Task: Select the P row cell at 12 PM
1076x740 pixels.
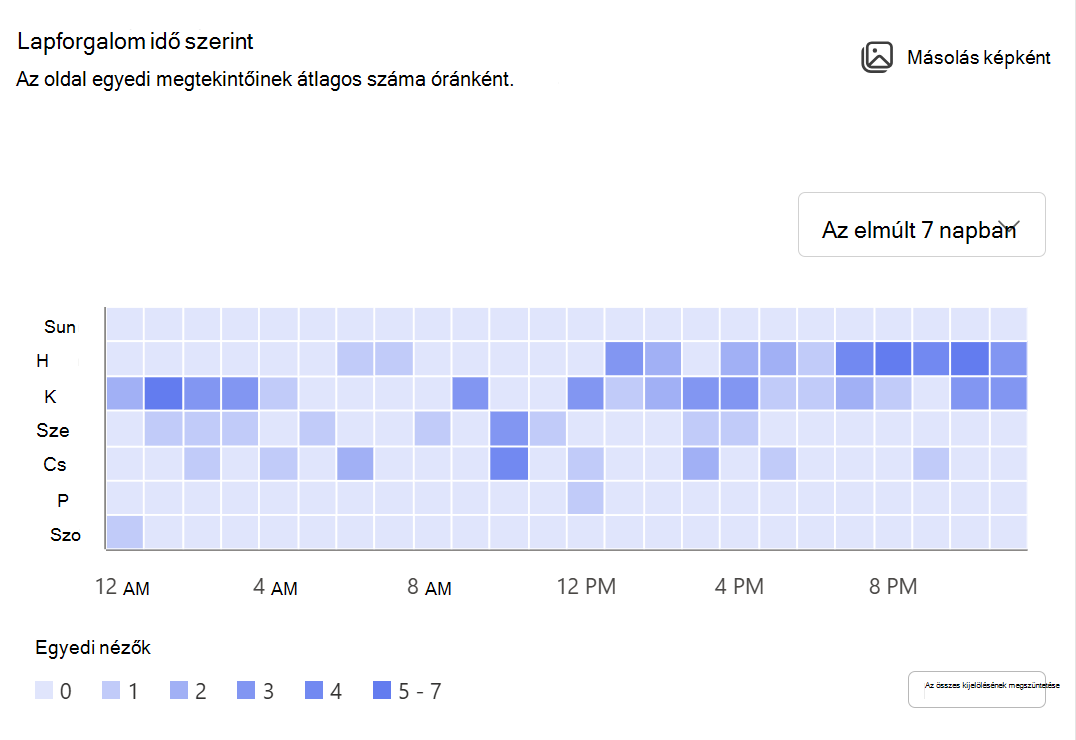Action: click(x=585, y=498)
